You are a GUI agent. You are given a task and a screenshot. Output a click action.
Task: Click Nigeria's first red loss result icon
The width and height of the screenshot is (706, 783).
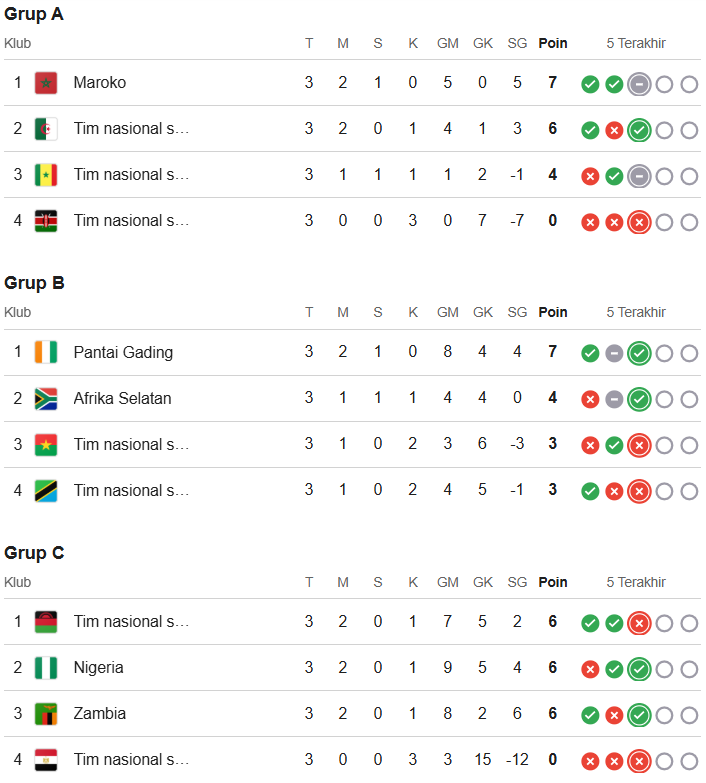590,669
